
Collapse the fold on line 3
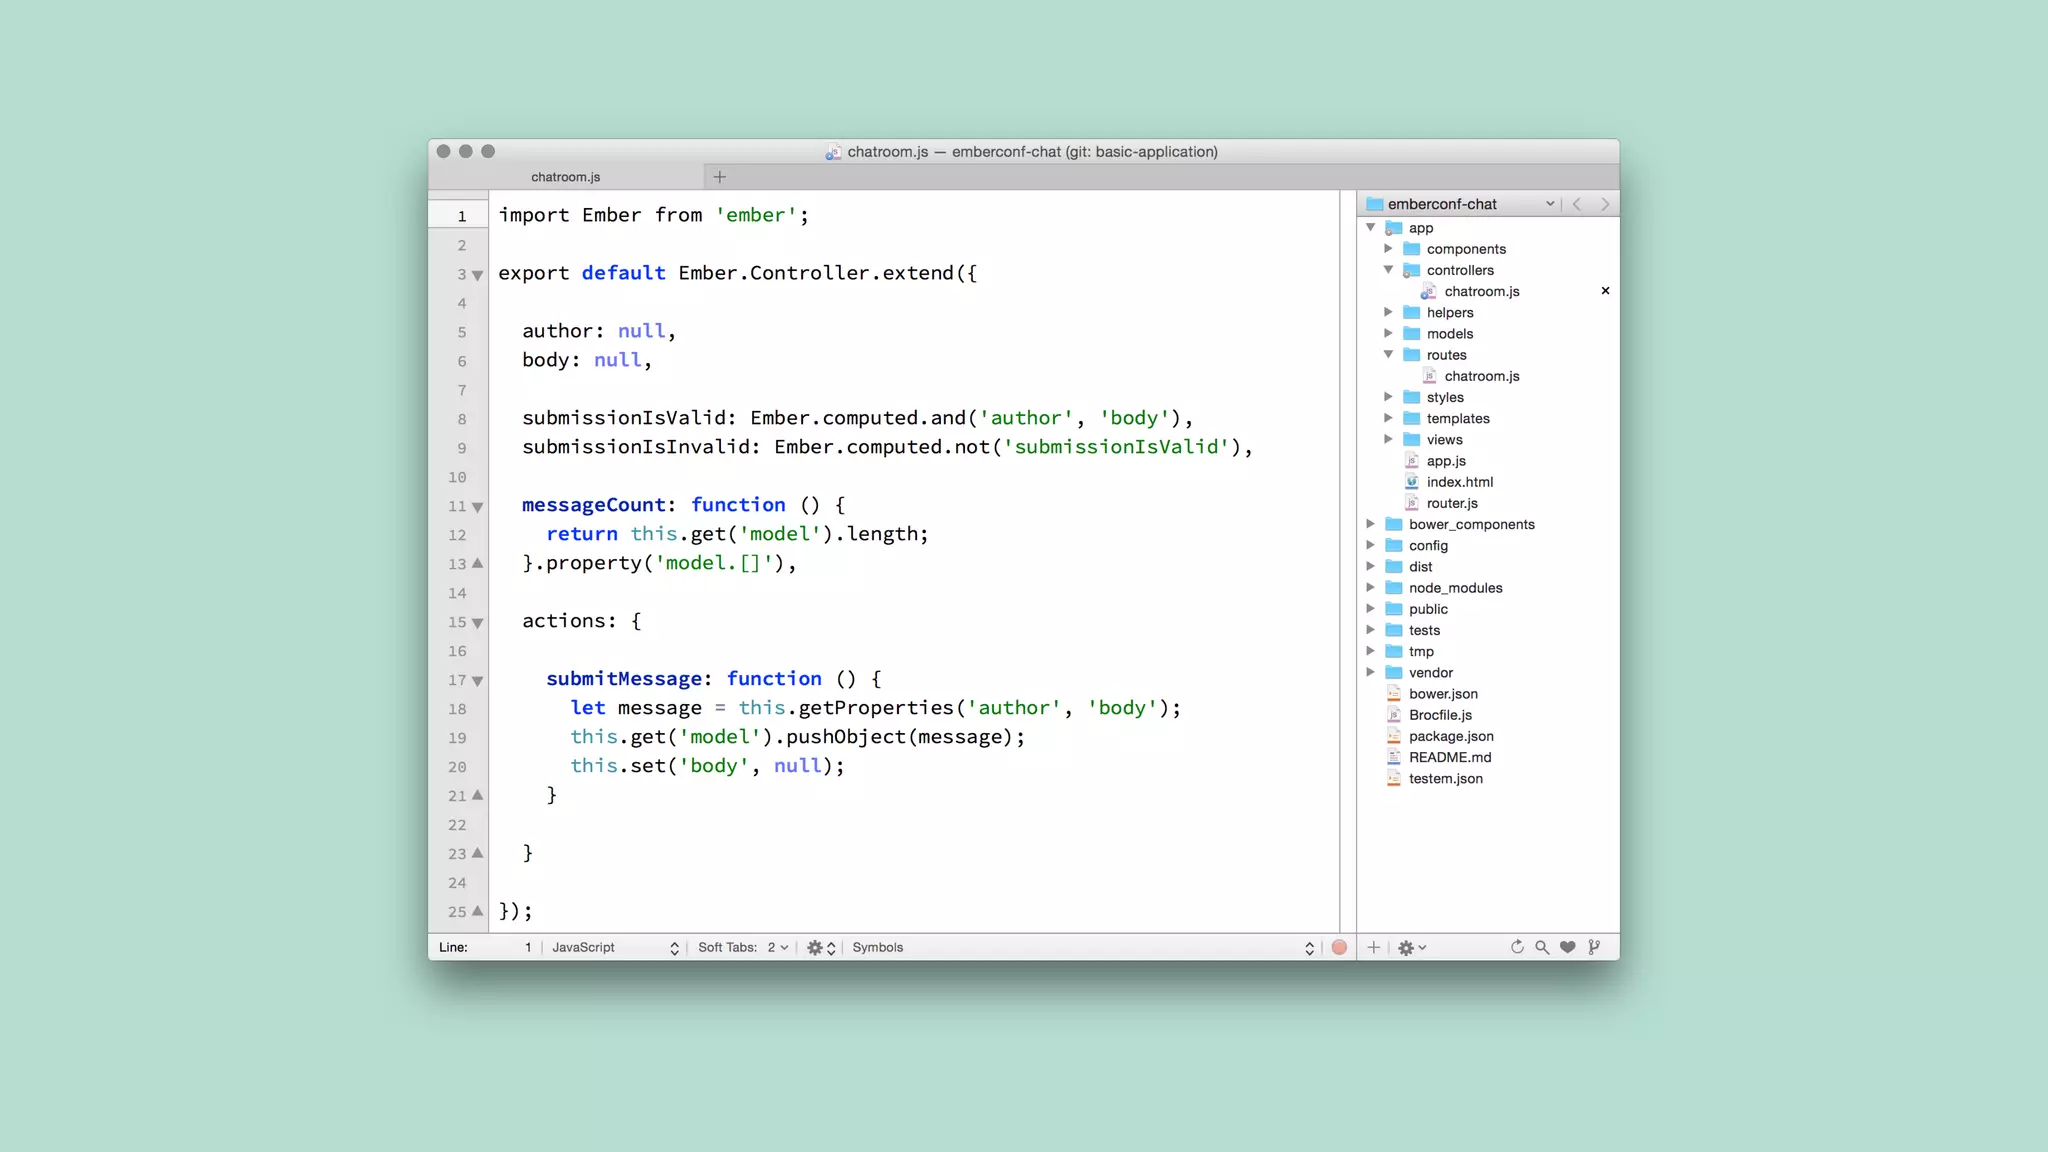478,275
